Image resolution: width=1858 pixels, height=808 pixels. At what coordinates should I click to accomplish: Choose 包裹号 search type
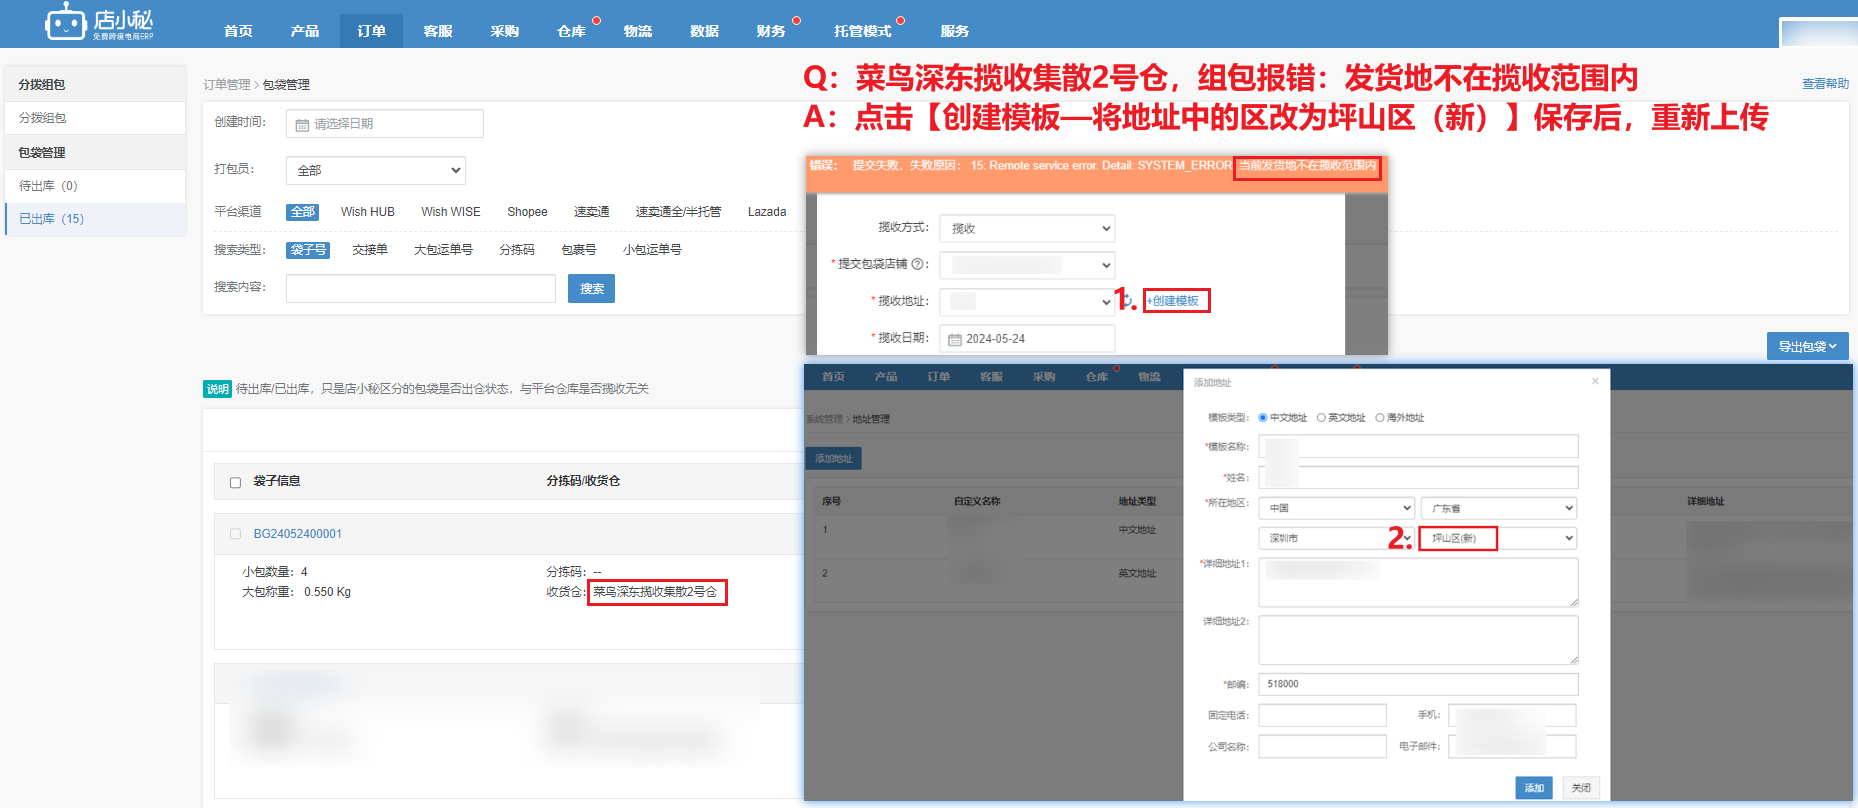pyautogui.click(x=579, y=250)
